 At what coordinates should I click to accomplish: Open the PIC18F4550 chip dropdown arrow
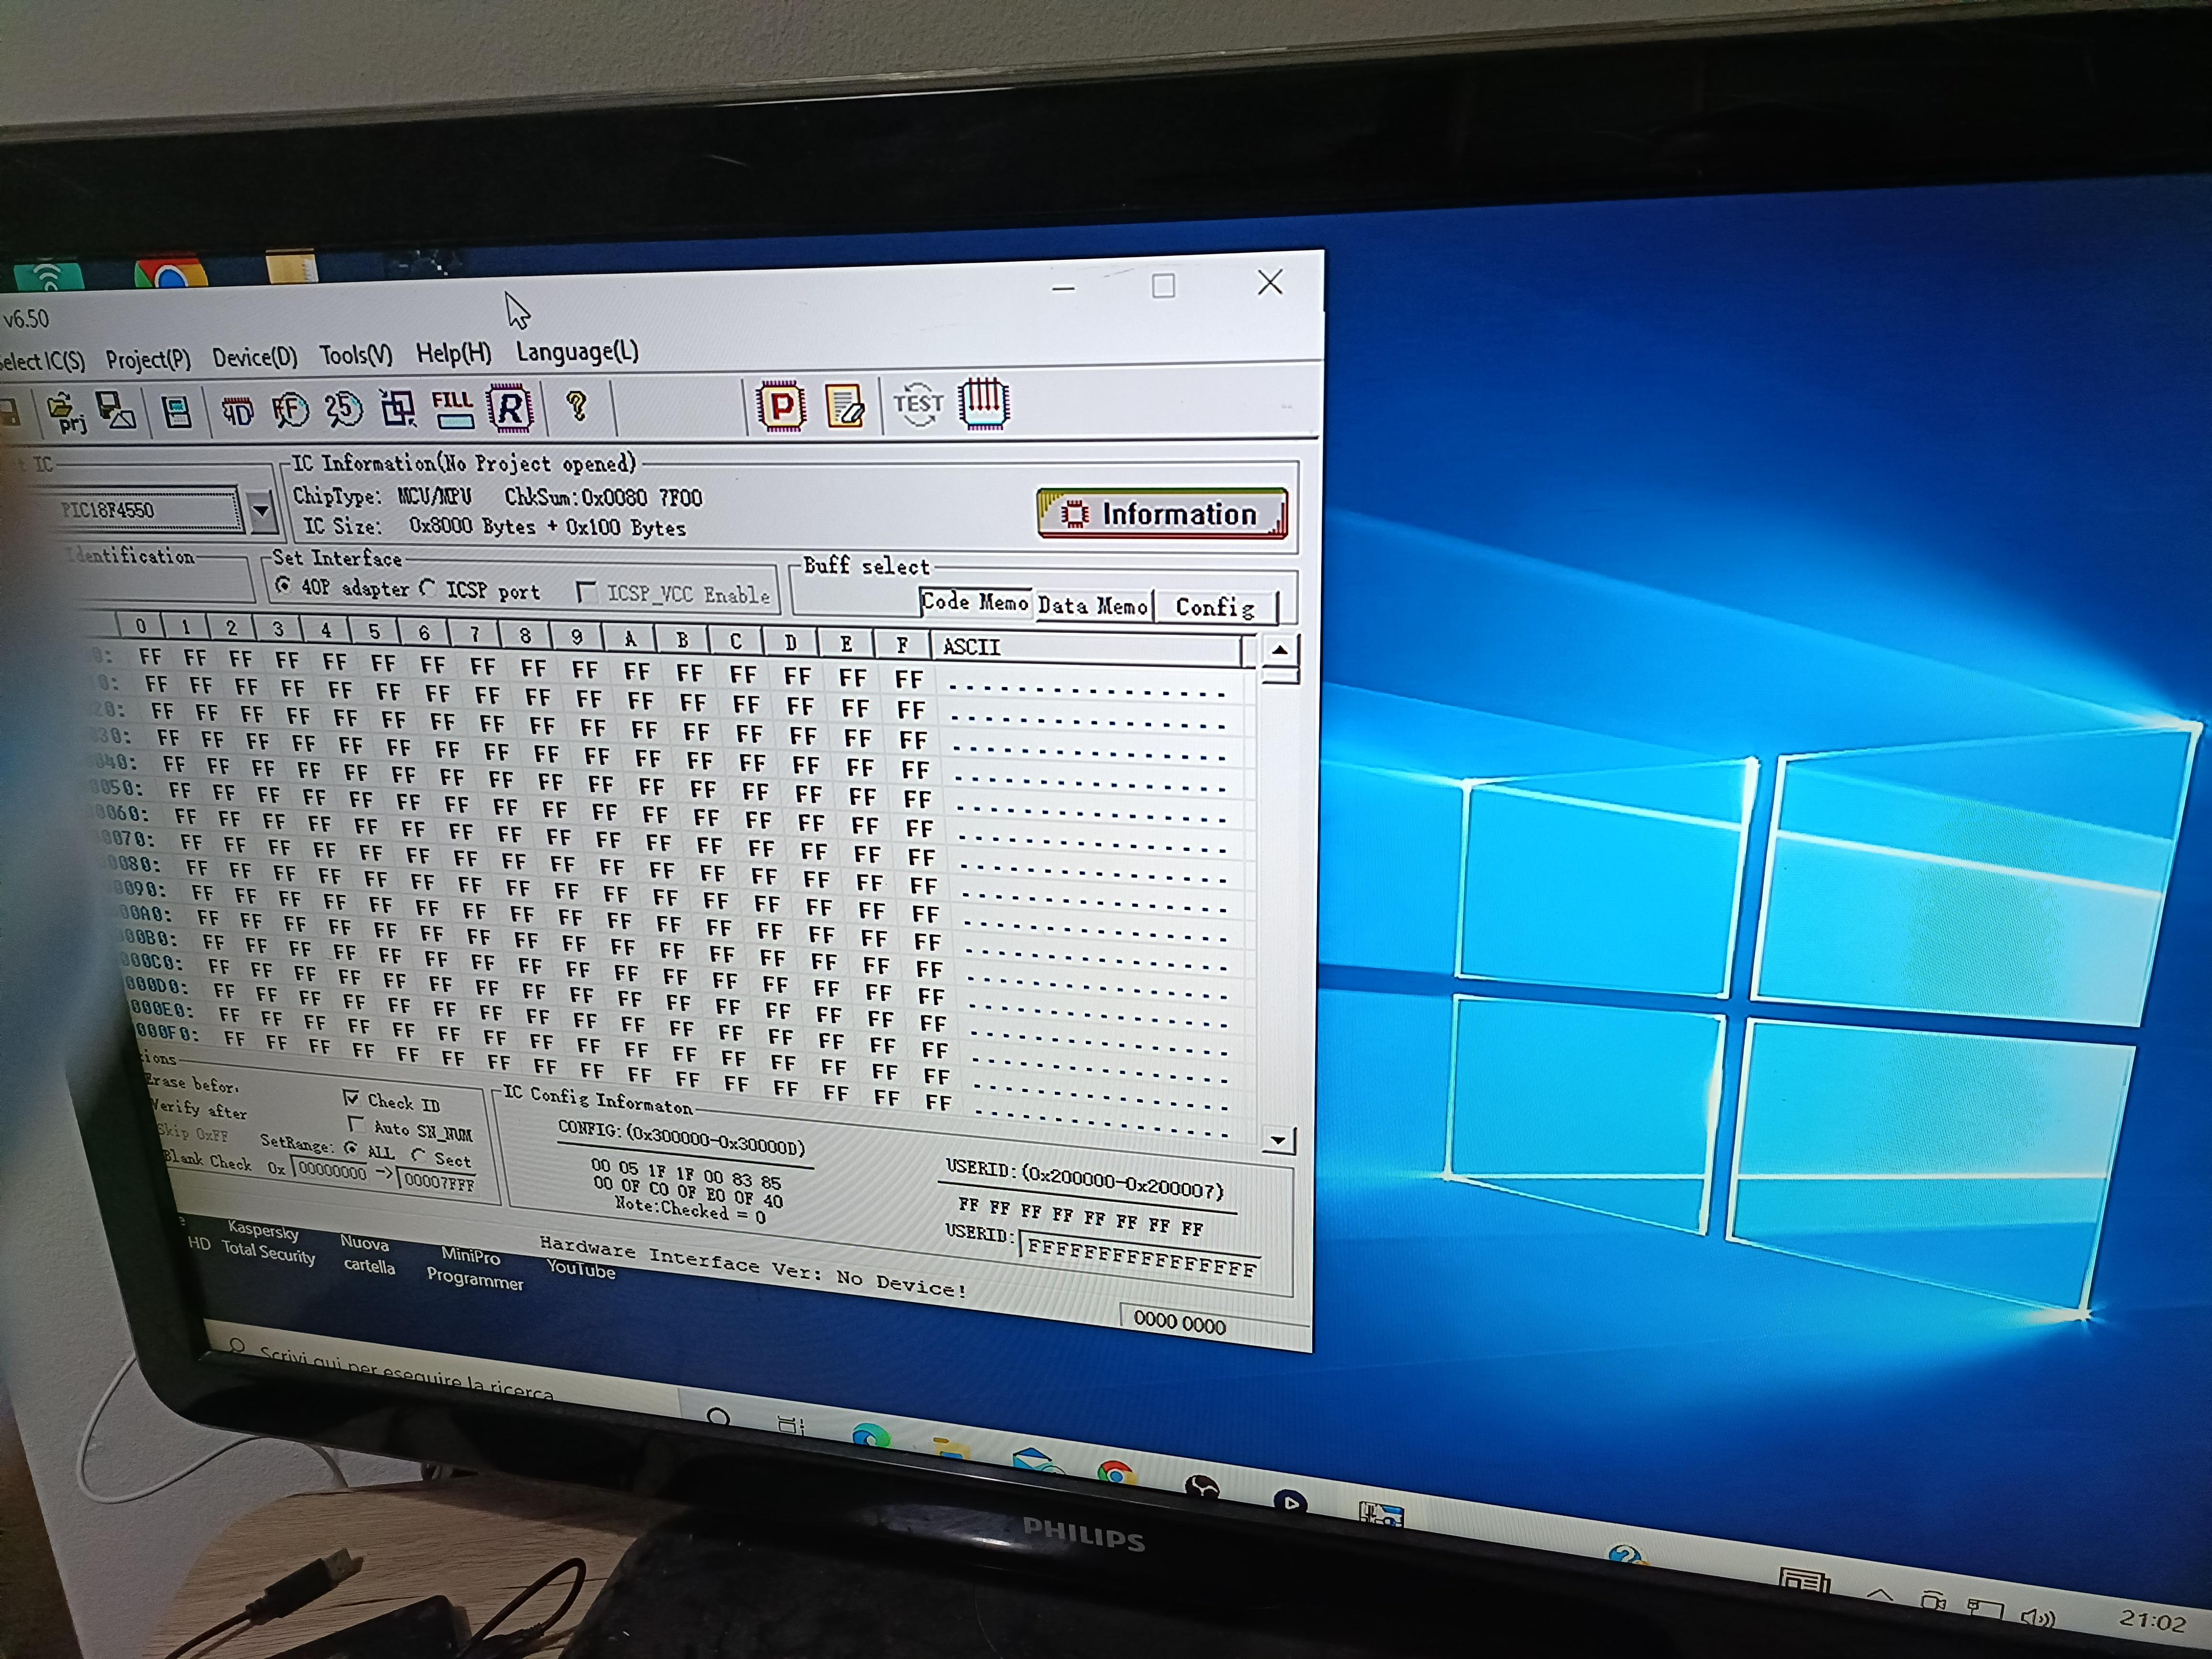point(260,511)
